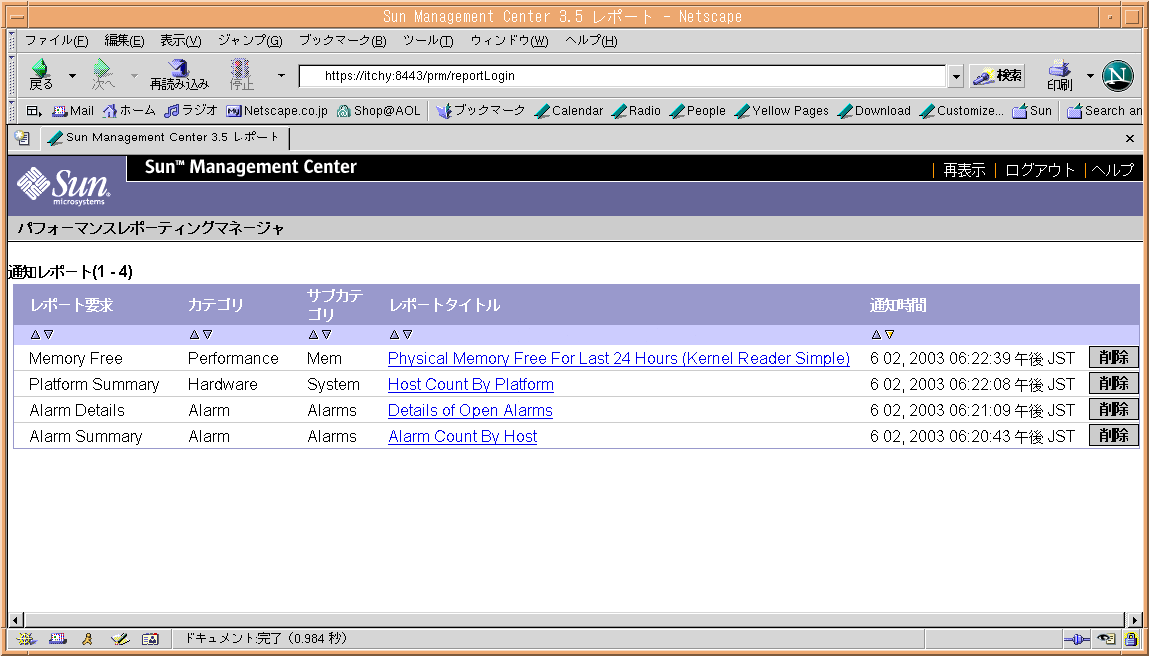Delete the Memory Free report row
This screenshot has width=1149, height=656.
point(1113,358)
